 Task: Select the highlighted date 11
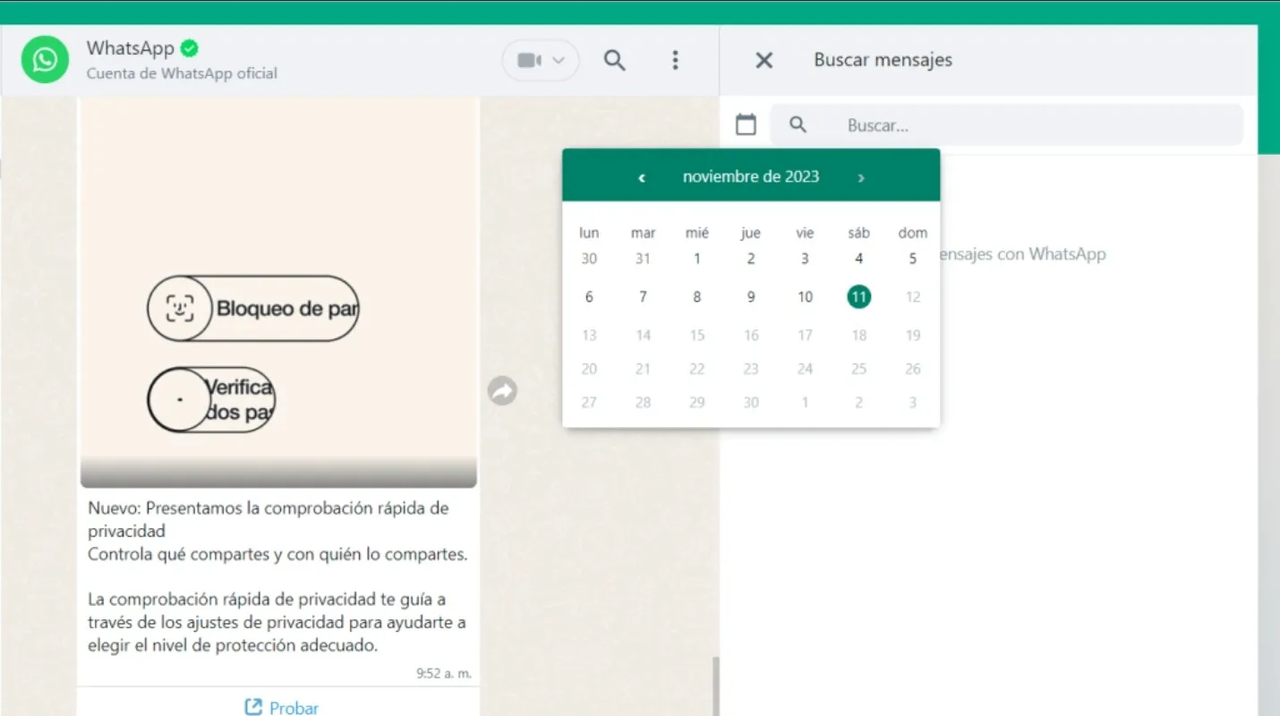(x=859, y=296)
